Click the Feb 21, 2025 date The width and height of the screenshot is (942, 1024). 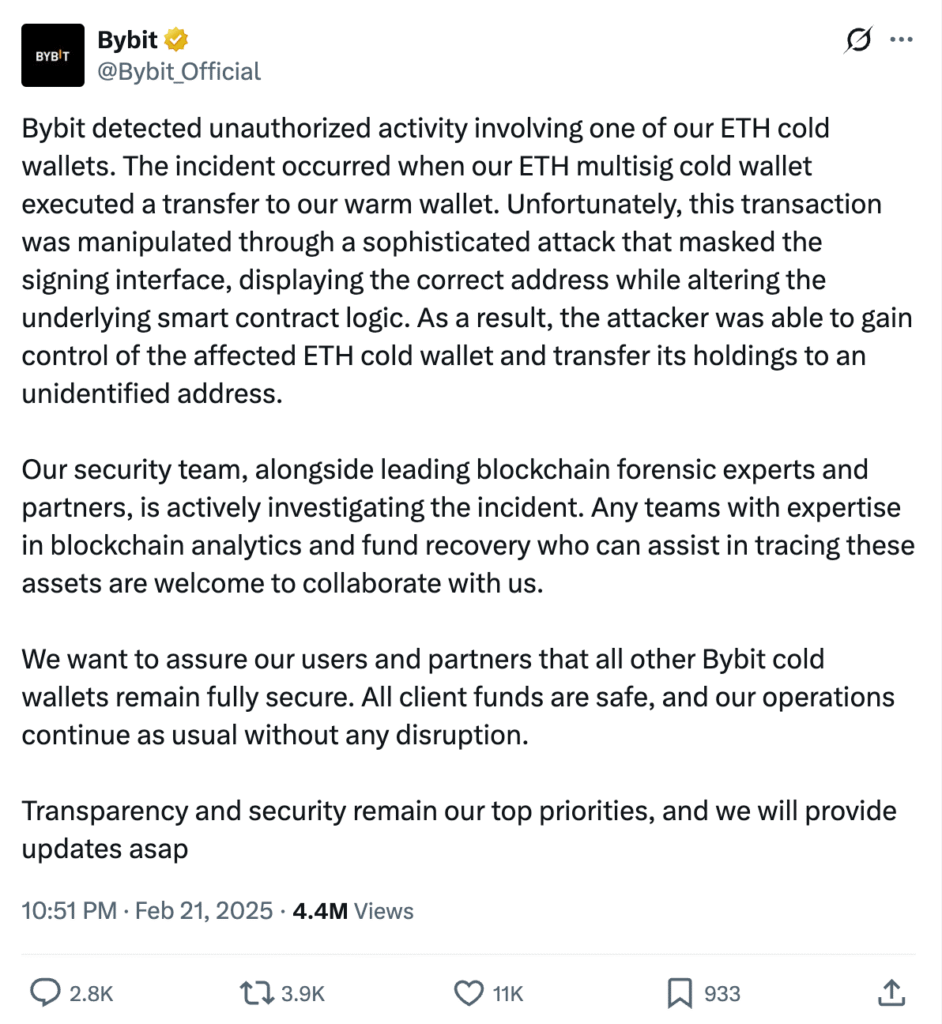coord(203,910)
